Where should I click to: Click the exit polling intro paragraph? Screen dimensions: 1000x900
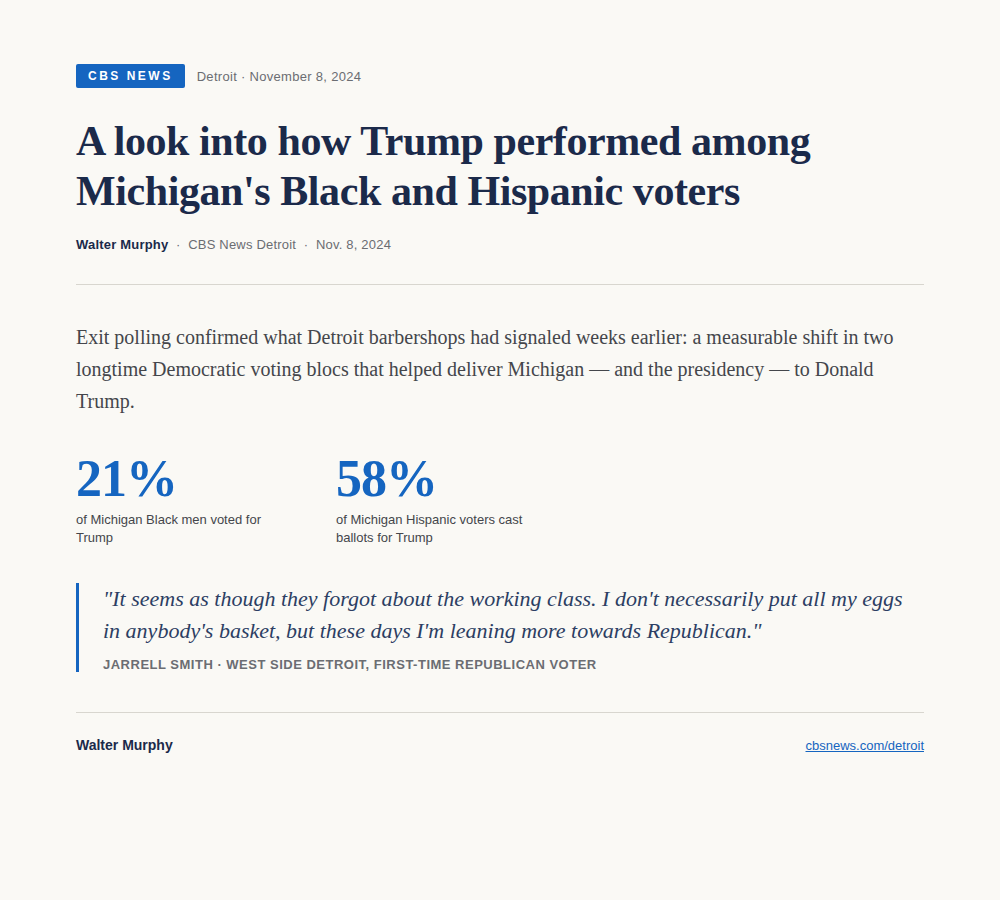485,369
